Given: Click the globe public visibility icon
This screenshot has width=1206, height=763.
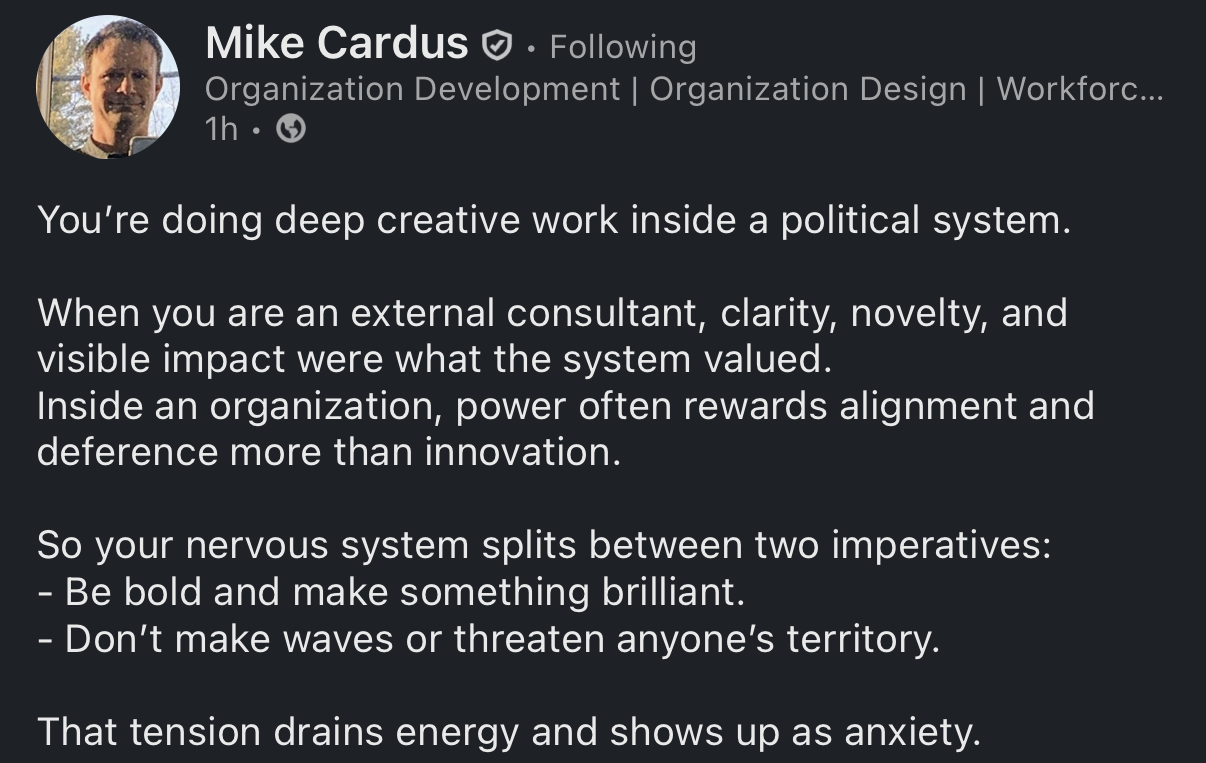Looking at the screenshot, I should [290, 130].
